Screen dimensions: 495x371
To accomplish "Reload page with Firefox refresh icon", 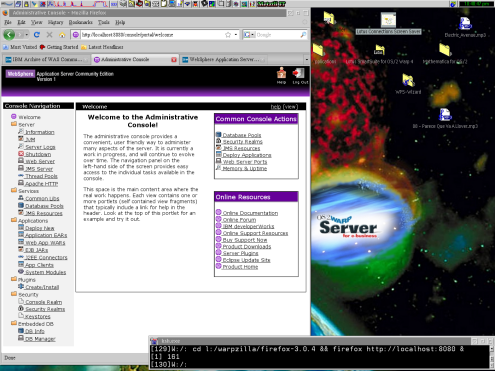I will click(x=37, y=34).
